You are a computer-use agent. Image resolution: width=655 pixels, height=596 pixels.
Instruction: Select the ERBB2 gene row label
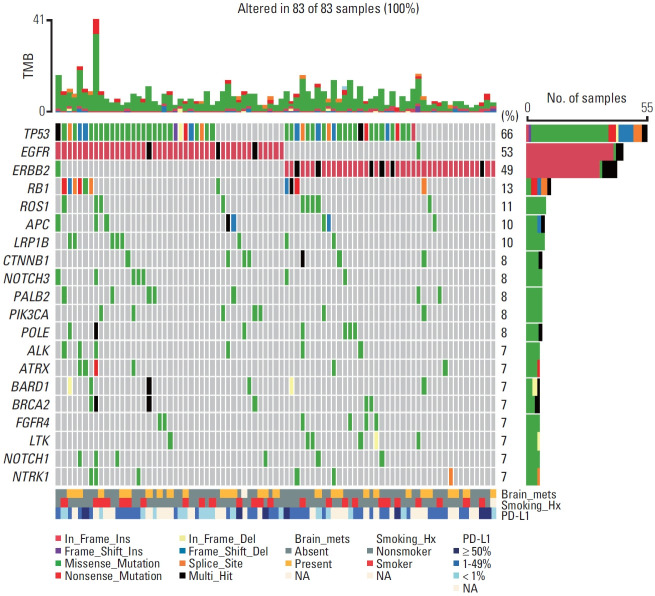click(31, 170)
